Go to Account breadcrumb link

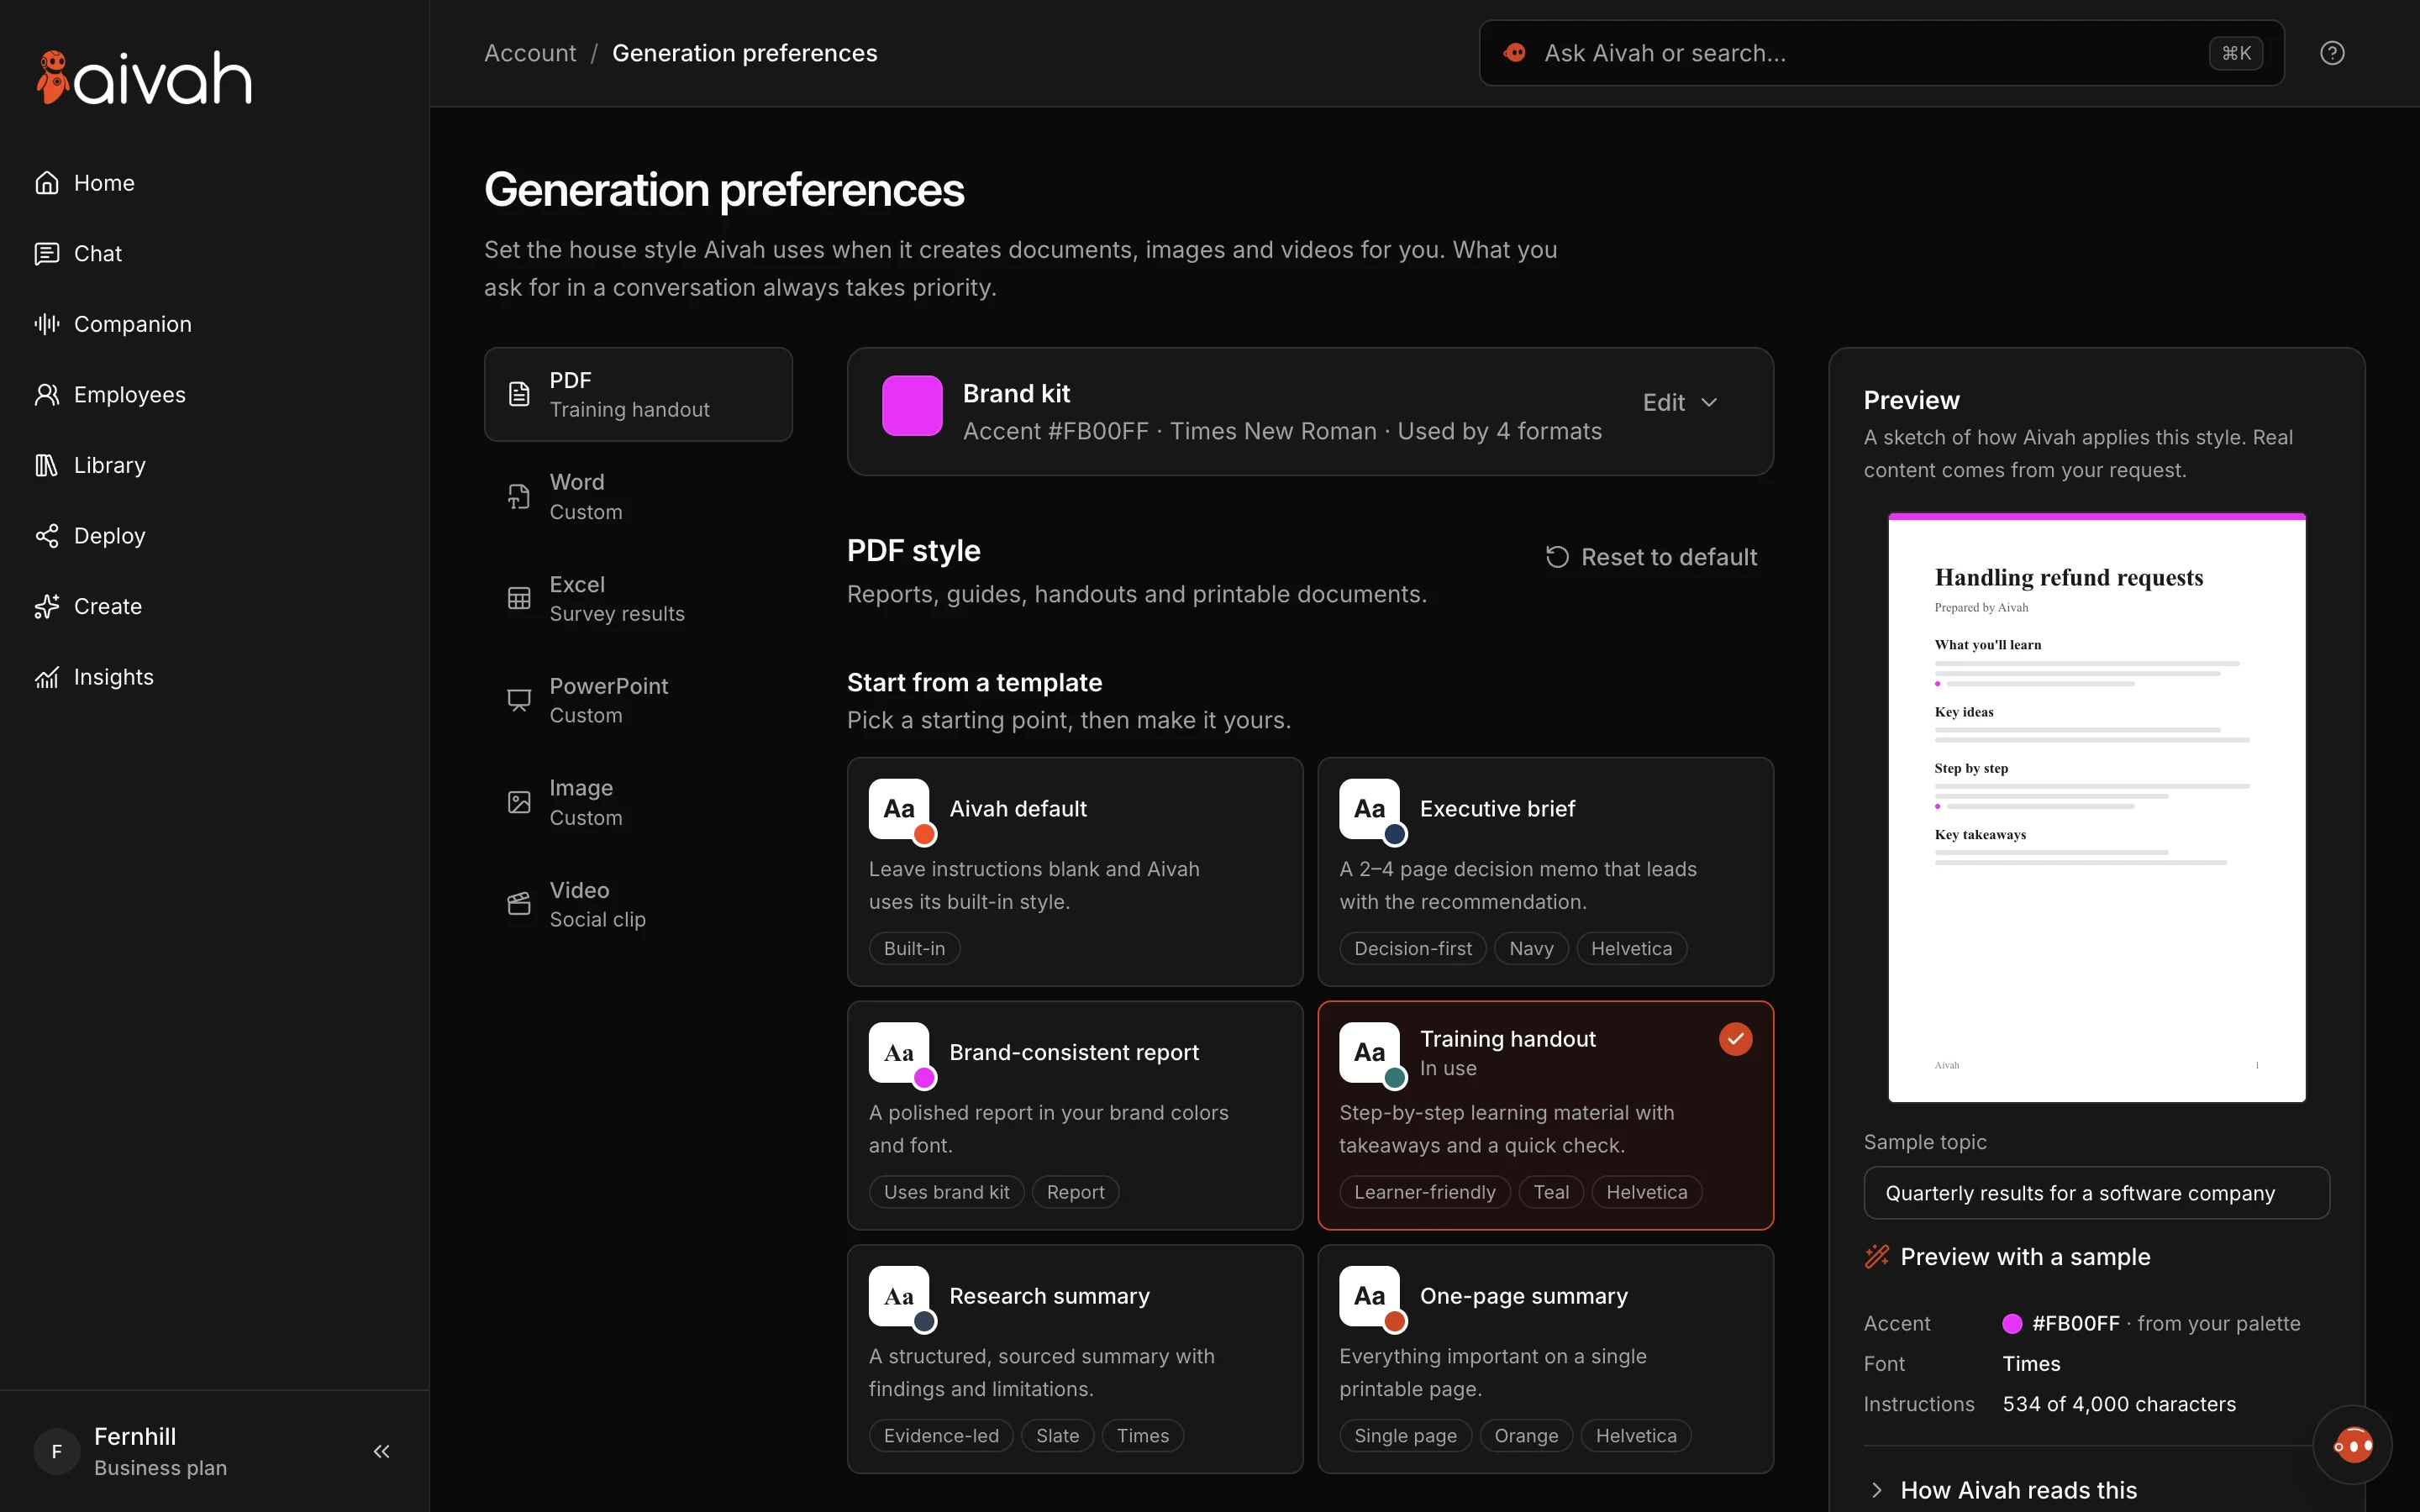pos(530,53)
